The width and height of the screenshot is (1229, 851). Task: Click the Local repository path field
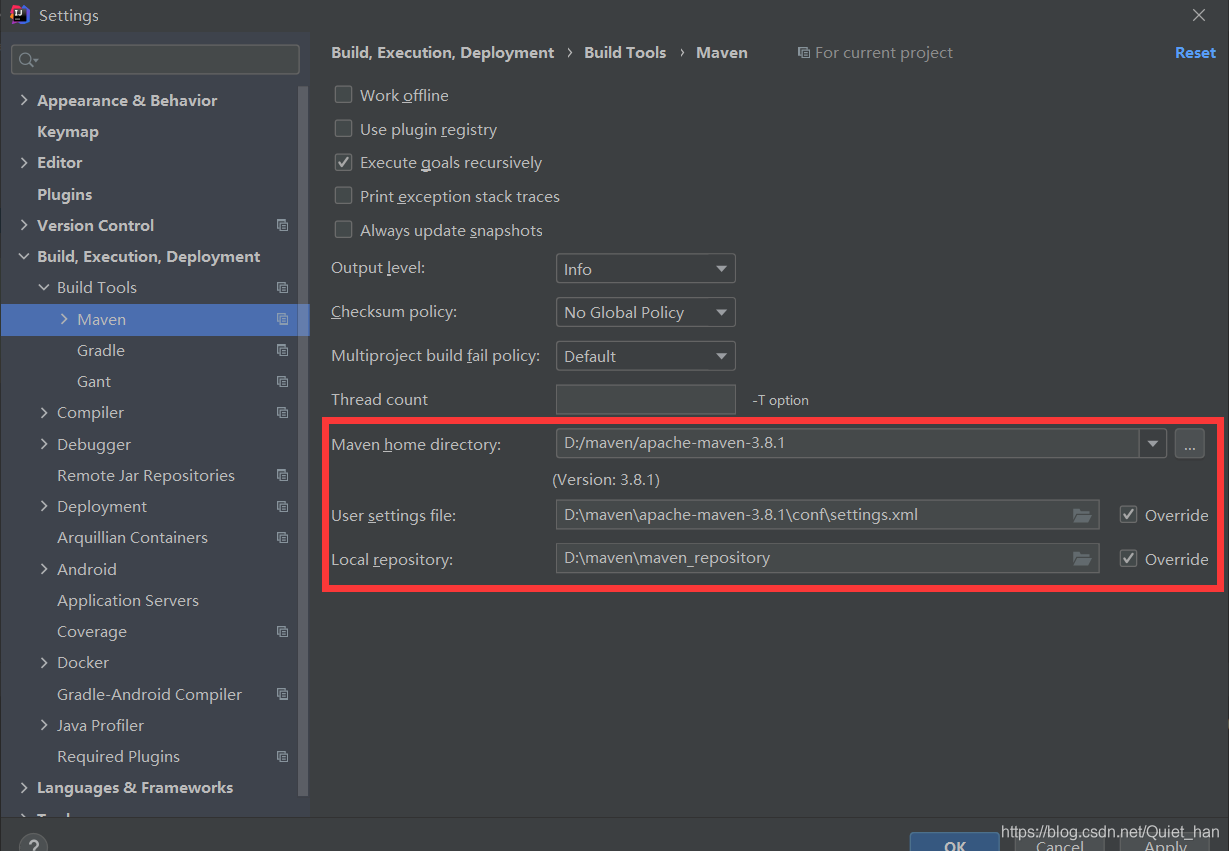click(x=827, y=558)
